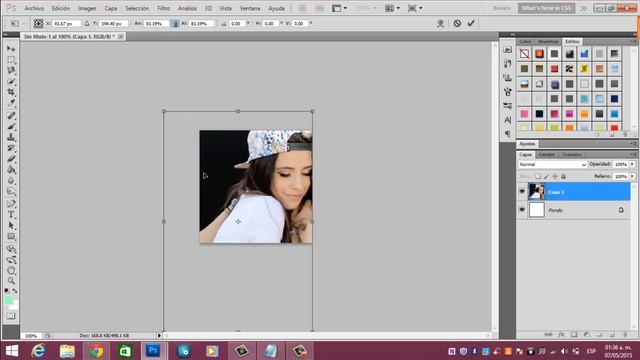Toggle lock transparent pixels in Capas

point(538,176)
